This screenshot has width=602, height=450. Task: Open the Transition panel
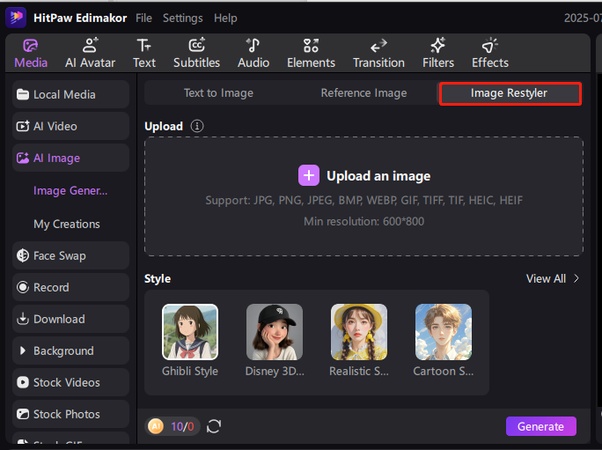click(x=379, y=53)
